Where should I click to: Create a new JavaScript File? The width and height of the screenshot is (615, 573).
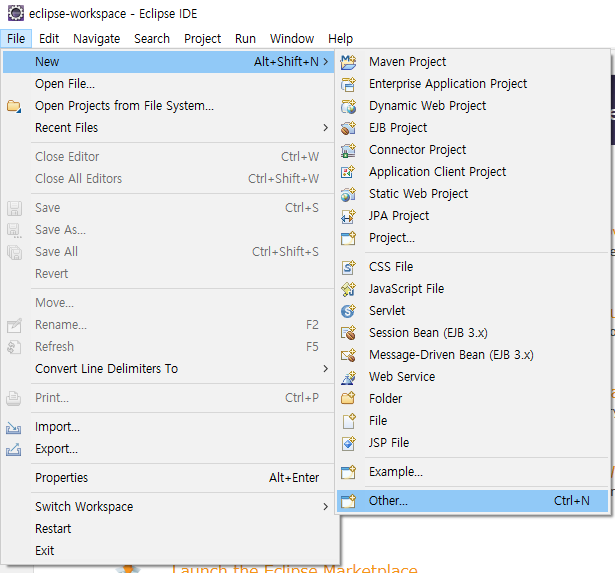[x=472, y=289]
